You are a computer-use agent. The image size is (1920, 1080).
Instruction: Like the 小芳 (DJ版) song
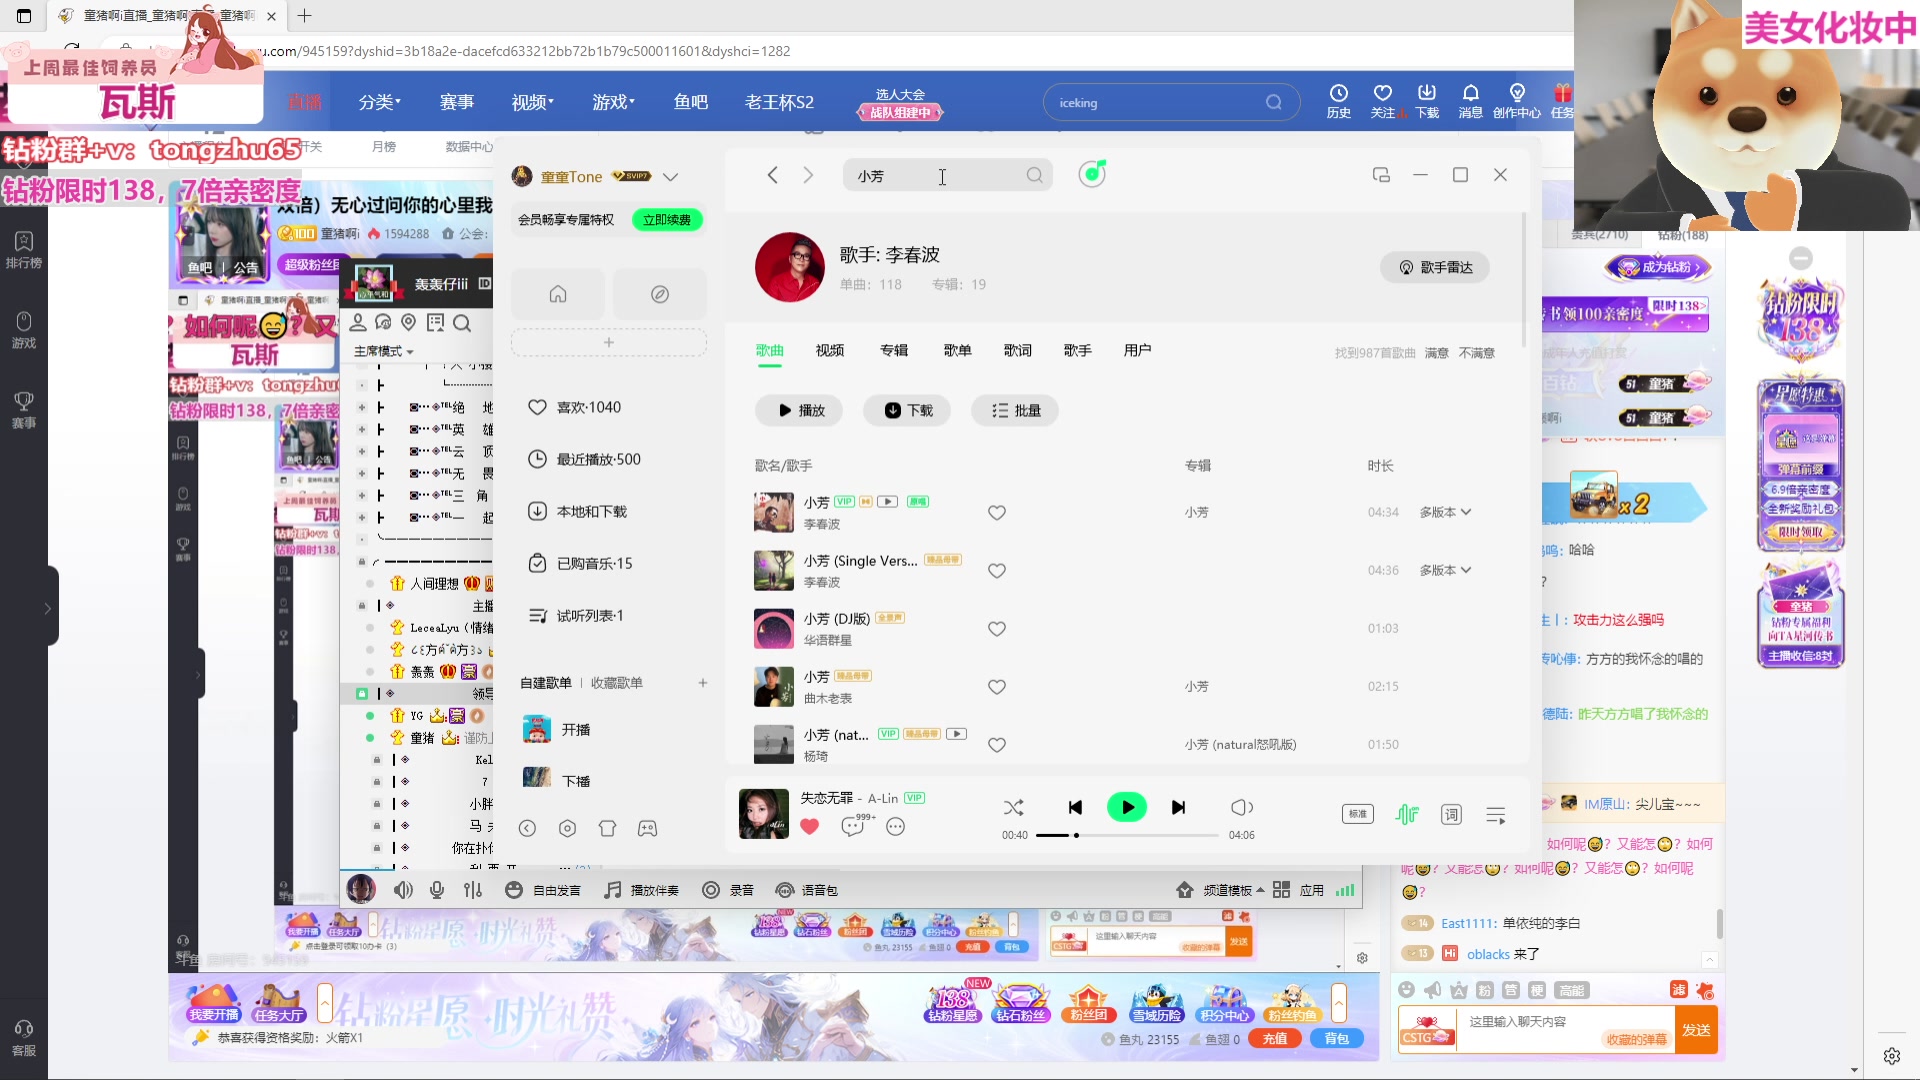pyautogui.click(x=996, y=628)
